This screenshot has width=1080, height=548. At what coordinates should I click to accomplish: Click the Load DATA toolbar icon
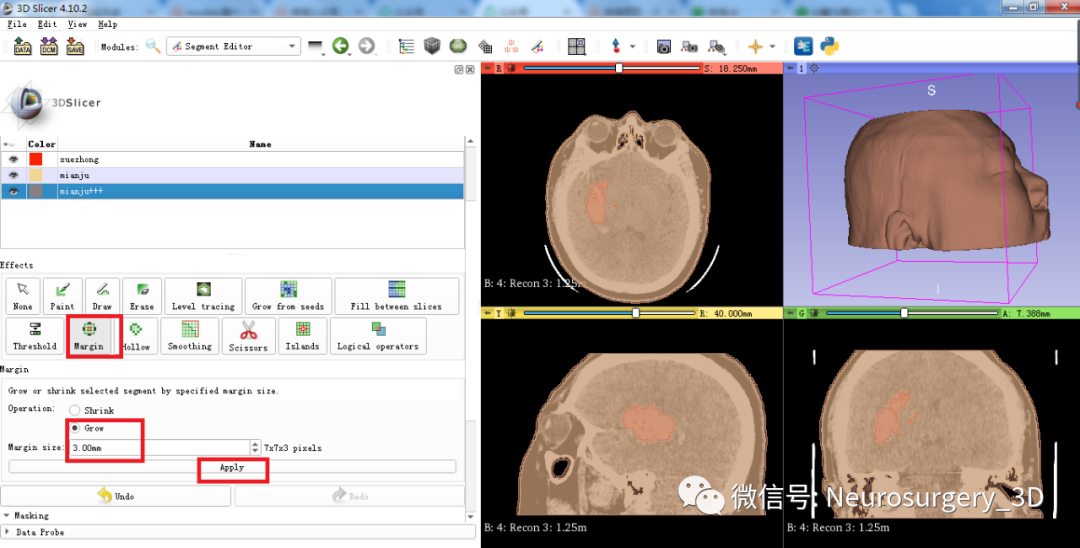click(x=23, y=47)
